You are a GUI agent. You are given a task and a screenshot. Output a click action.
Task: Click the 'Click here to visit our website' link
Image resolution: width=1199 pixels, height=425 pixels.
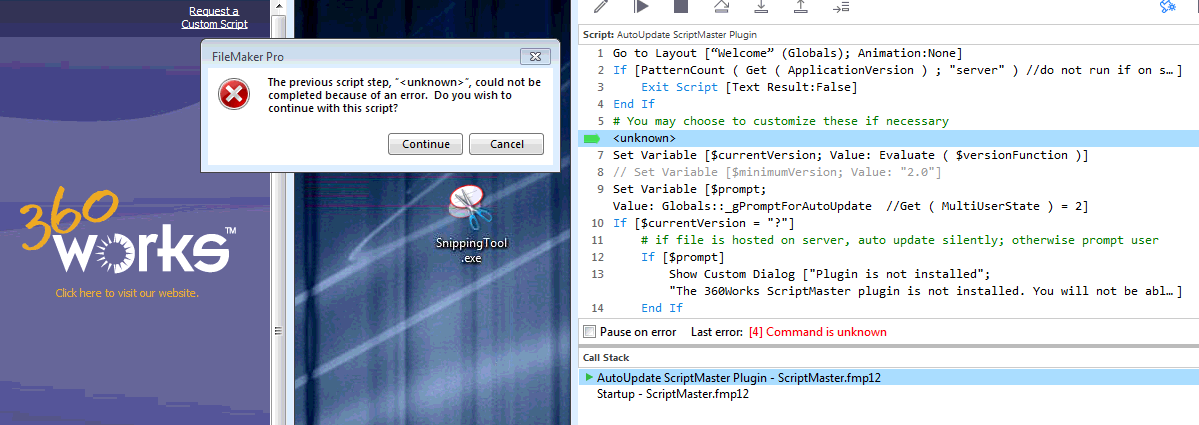[x=127, y=293]
